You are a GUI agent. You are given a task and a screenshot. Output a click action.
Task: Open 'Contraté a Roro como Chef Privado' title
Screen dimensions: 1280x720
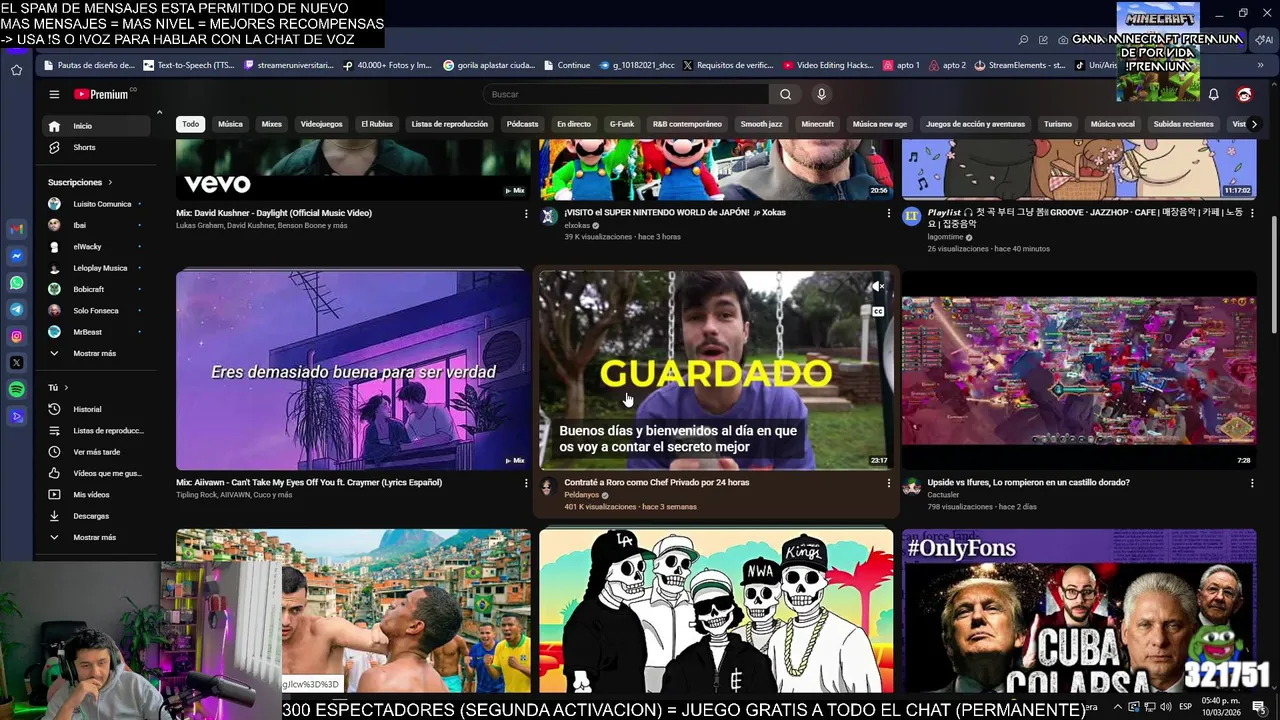656,483
